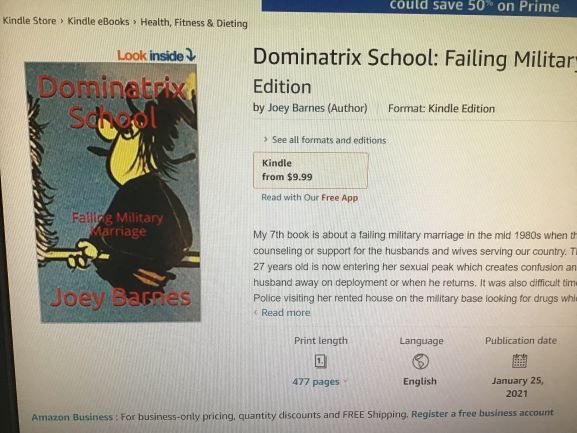Go to Kindle Store breadcrumb
Screen dimensions: 577x433
[x=29, y=21]
